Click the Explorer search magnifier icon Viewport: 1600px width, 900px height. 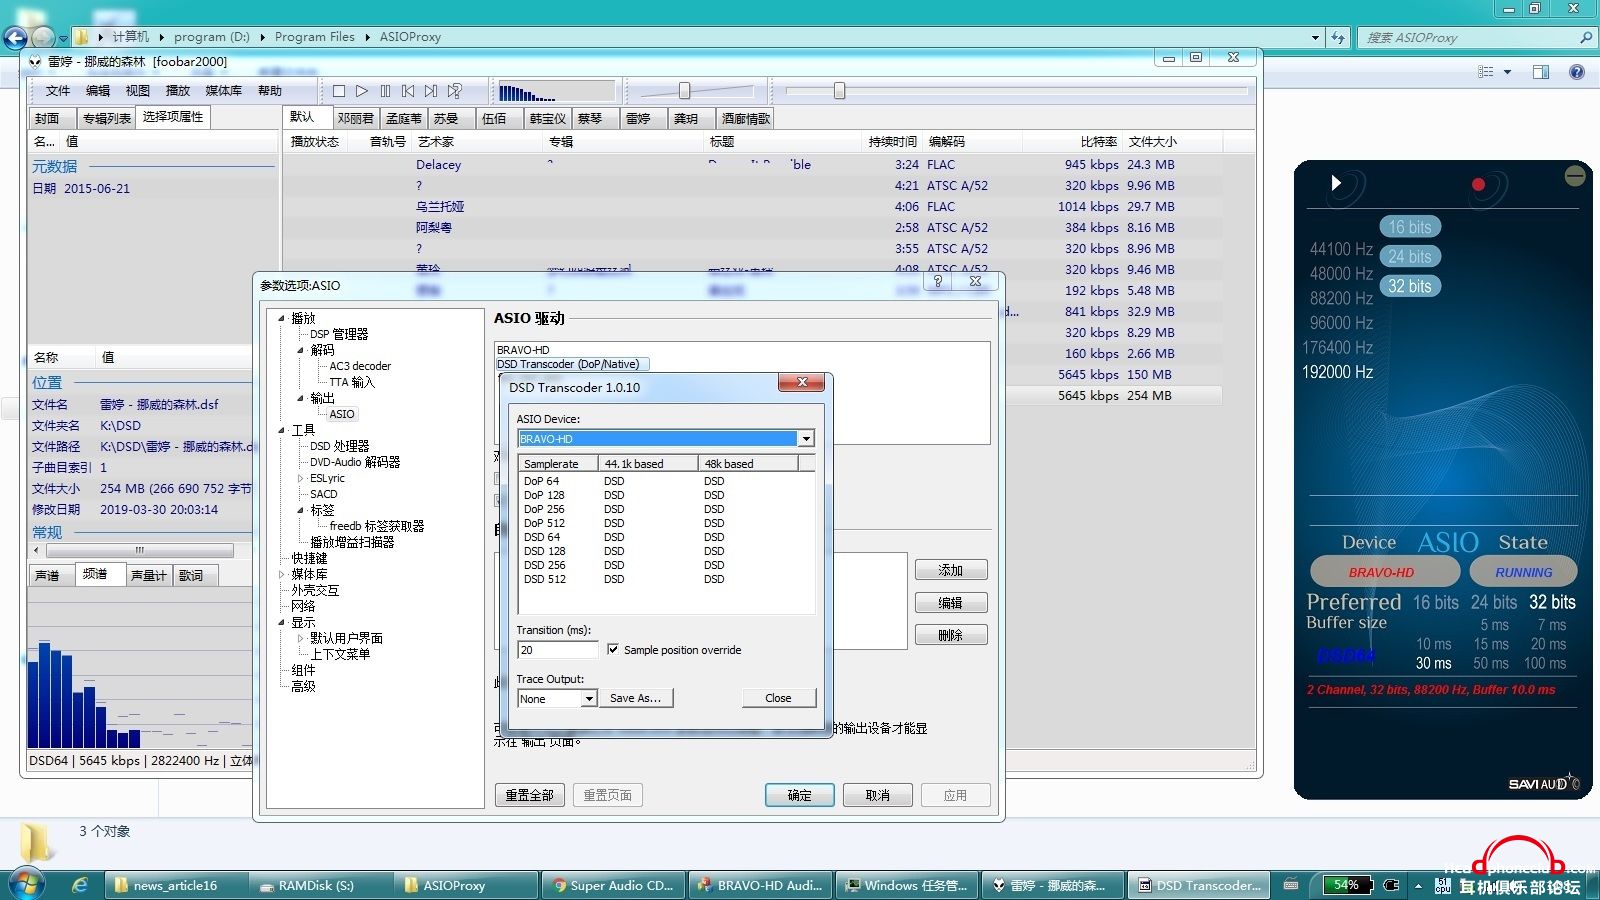click(x=1585, y=37)
